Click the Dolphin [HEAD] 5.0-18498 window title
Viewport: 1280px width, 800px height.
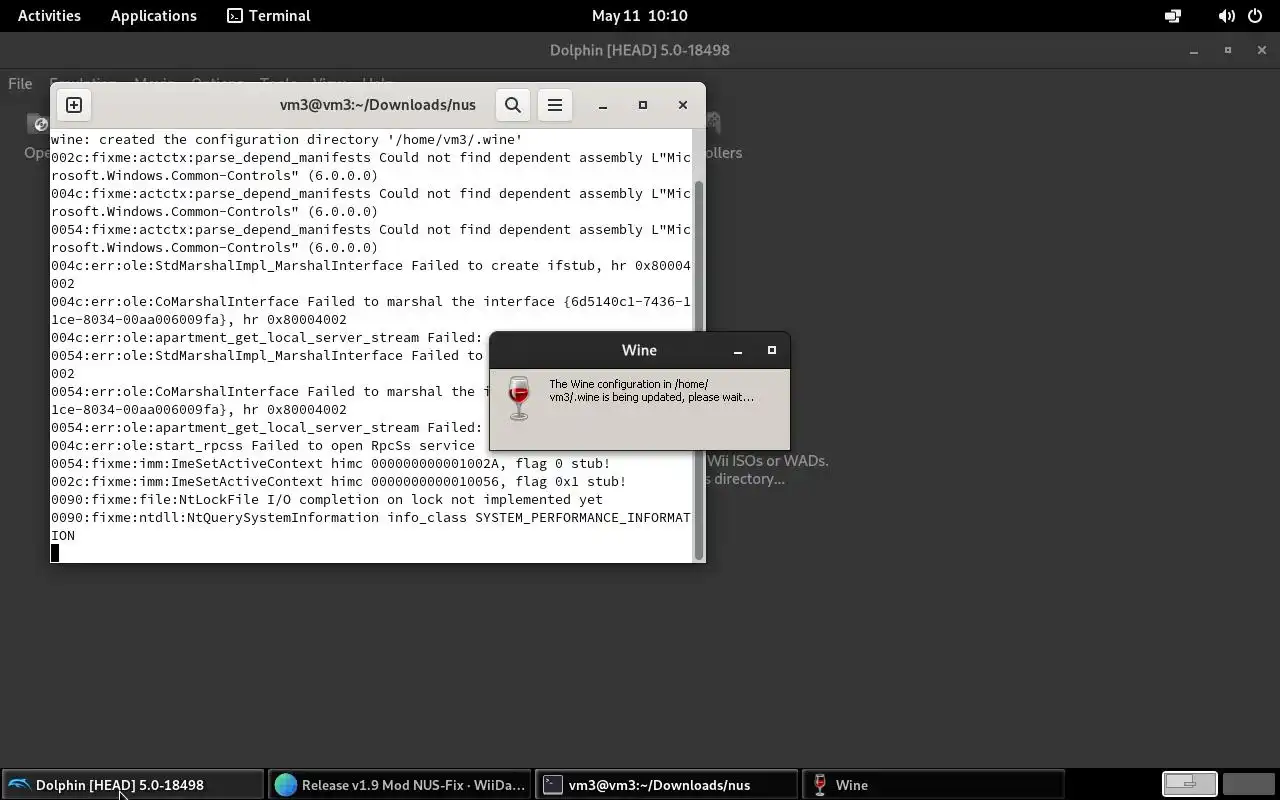point(640,50)
